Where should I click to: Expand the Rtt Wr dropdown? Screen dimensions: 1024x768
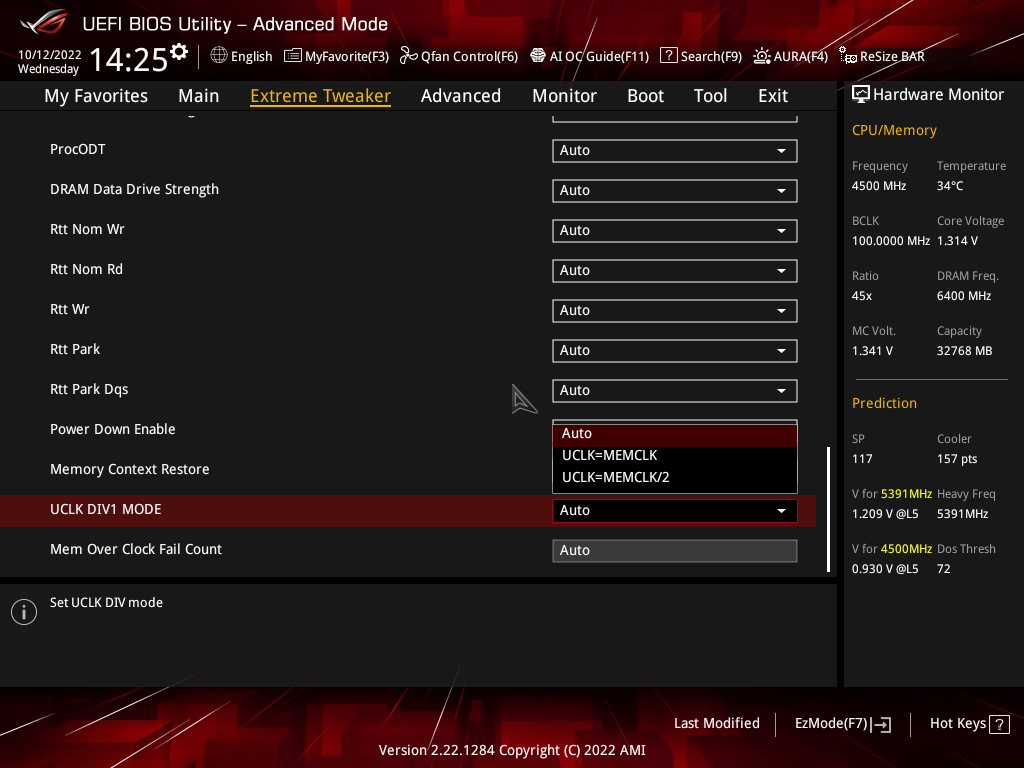675,310
